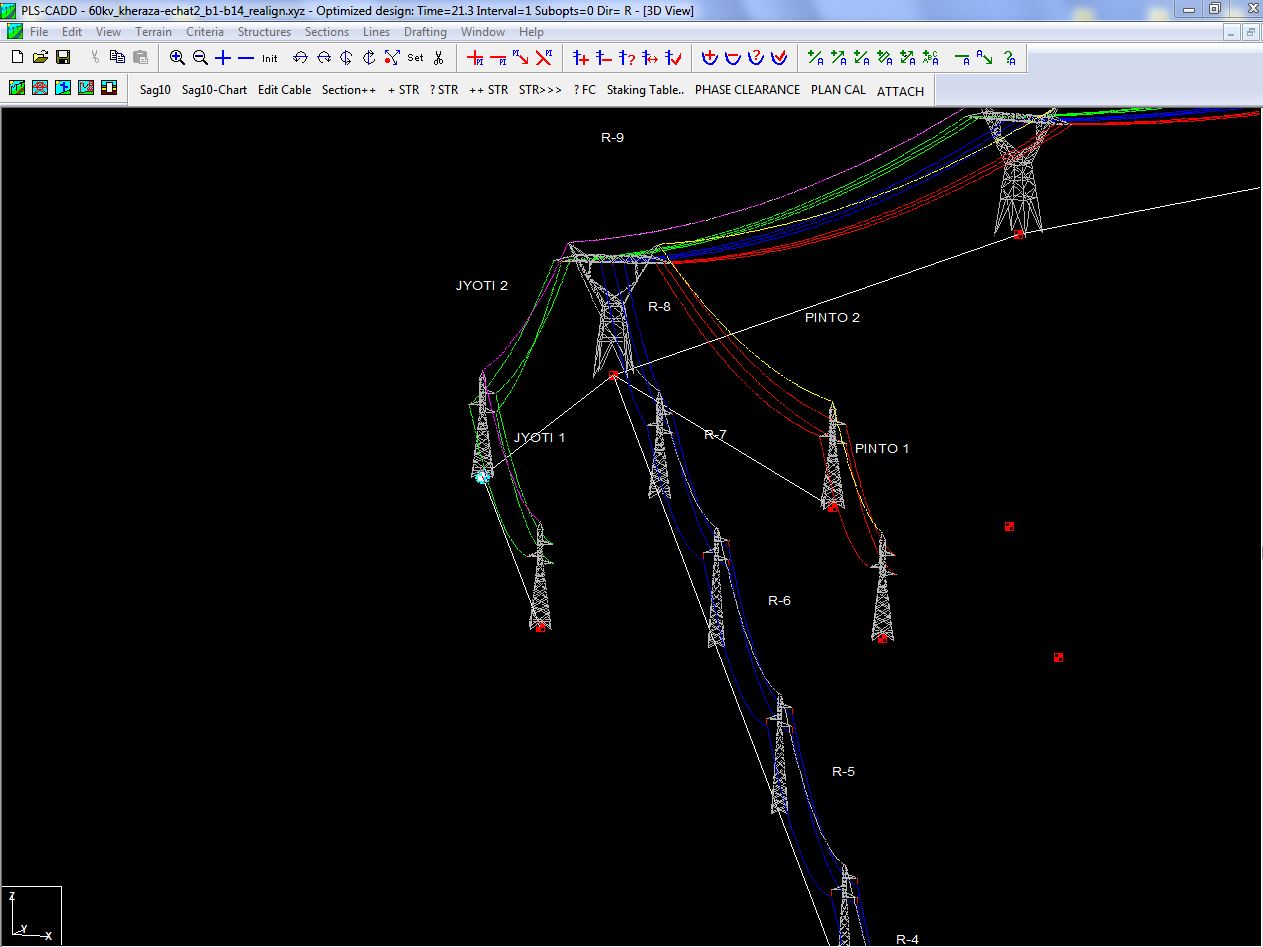Create a new project file
Screen dimensions: 1263x947
(16, 57)
